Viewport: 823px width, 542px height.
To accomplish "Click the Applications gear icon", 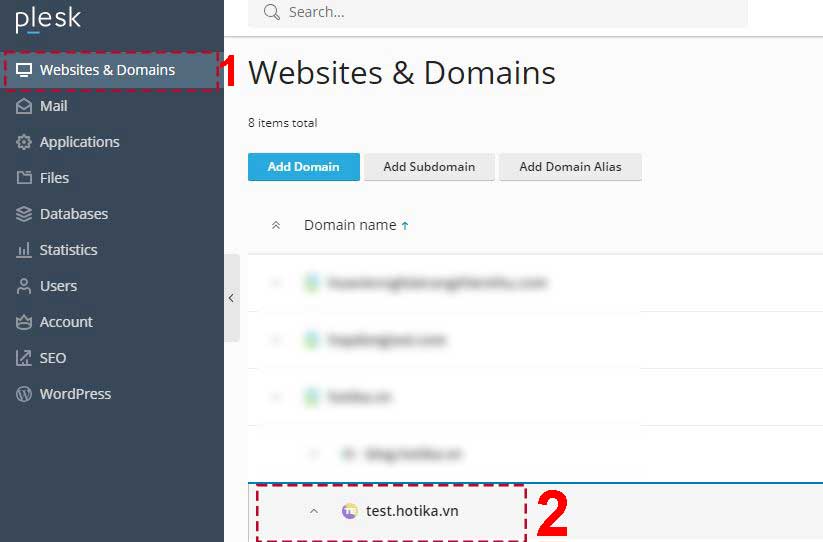I will (x=24, y=142).
